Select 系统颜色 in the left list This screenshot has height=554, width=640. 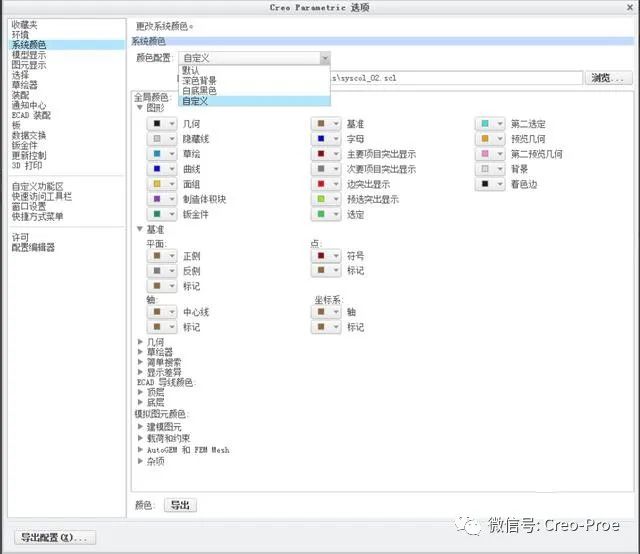(x=67, y=44)
